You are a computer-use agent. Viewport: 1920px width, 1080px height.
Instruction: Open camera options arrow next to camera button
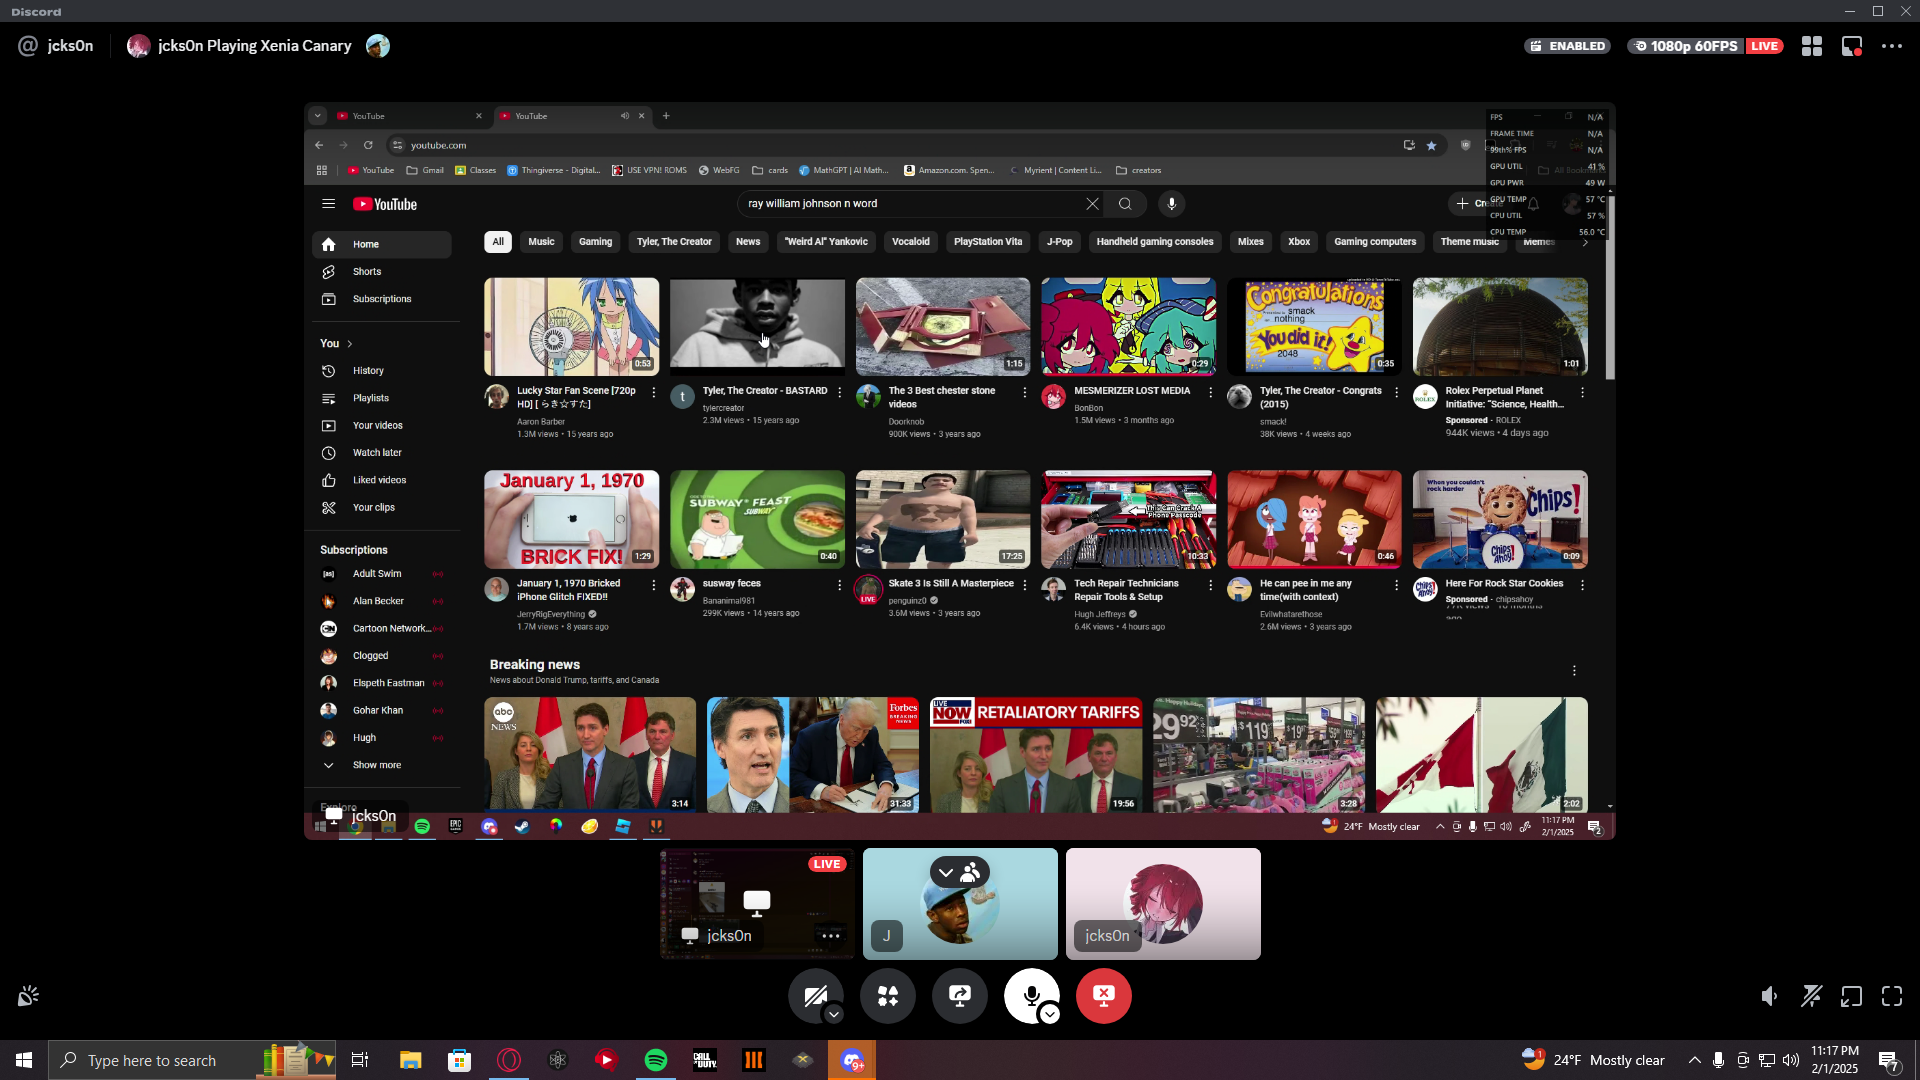click(x=834, y=1015)
